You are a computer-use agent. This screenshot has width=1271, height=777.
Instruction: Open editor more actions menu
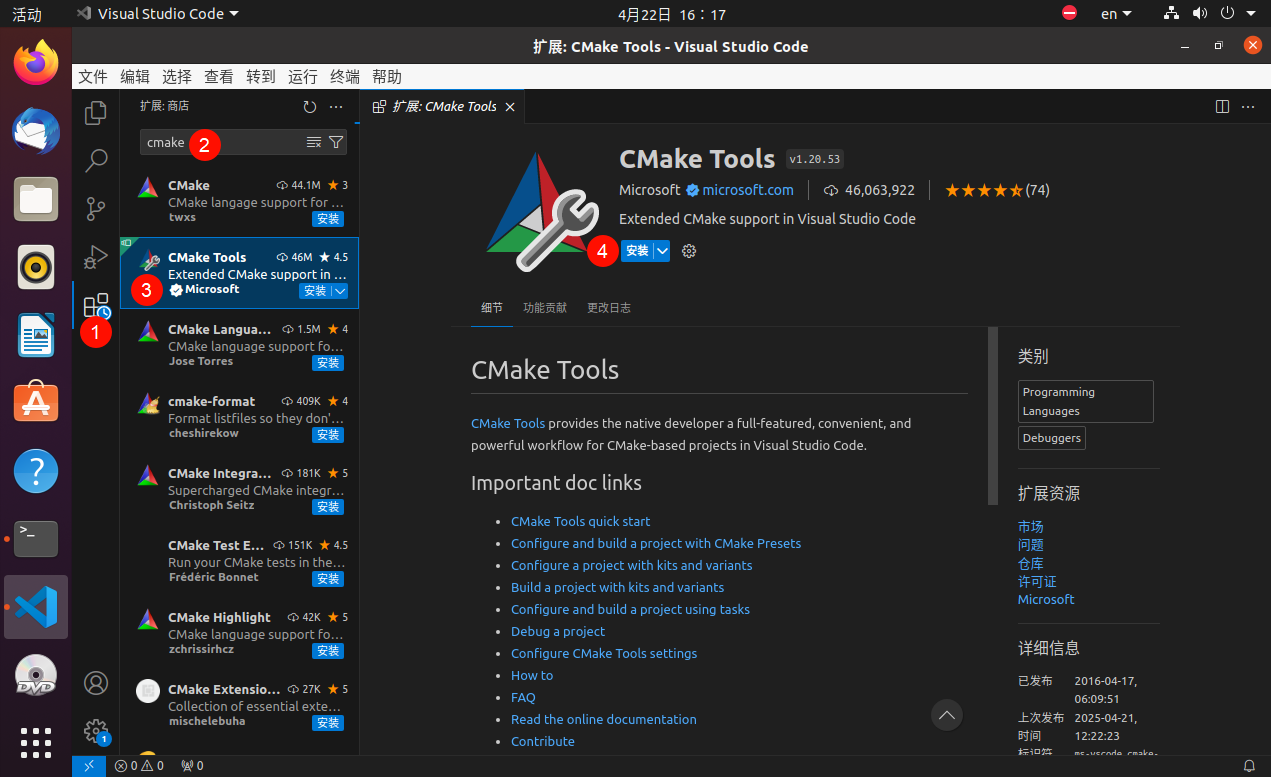(x=1248, y=106)
